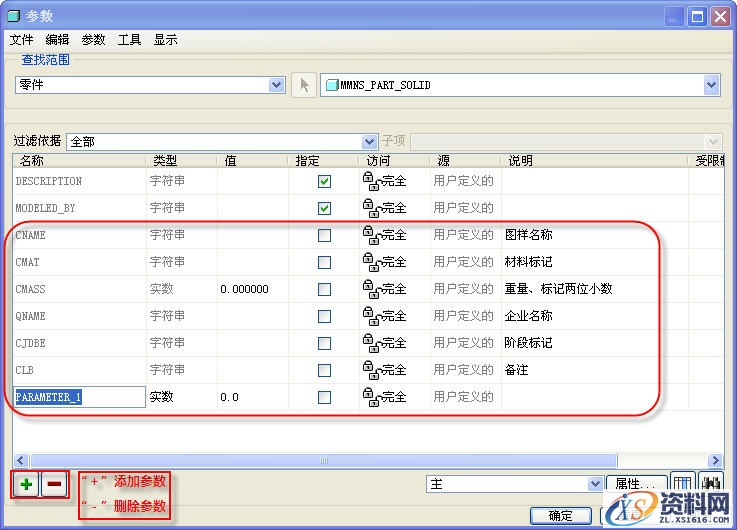Check the designate checkbox for CNAME

324,235
